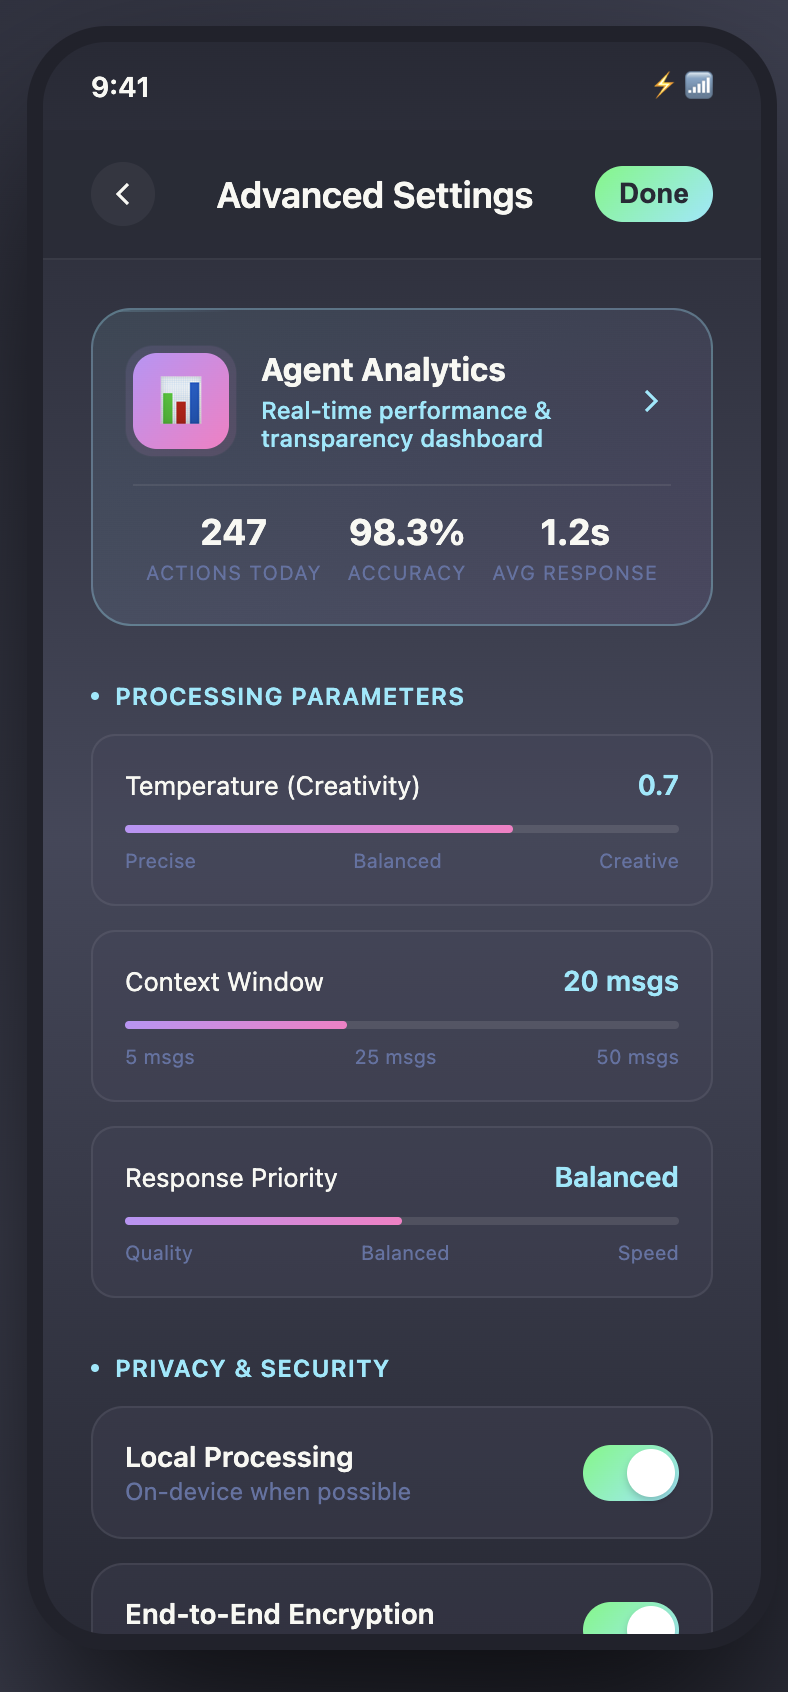
Task: Select the Balanced label under Temperature
Action: coord(397,861)
